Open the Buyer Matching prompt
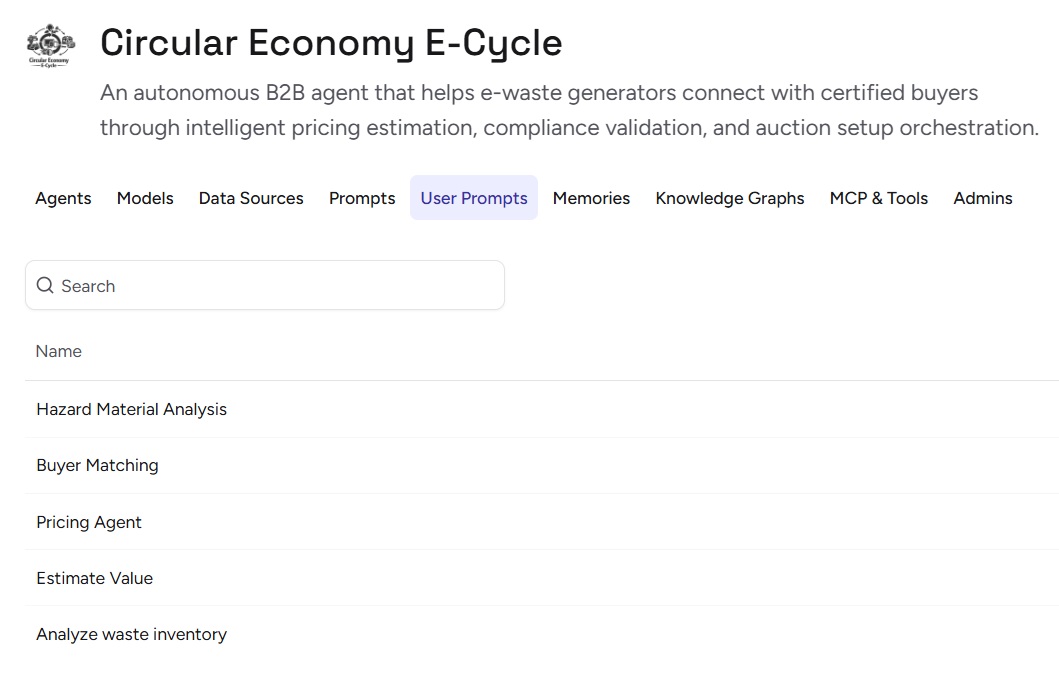 pos(97,465)
